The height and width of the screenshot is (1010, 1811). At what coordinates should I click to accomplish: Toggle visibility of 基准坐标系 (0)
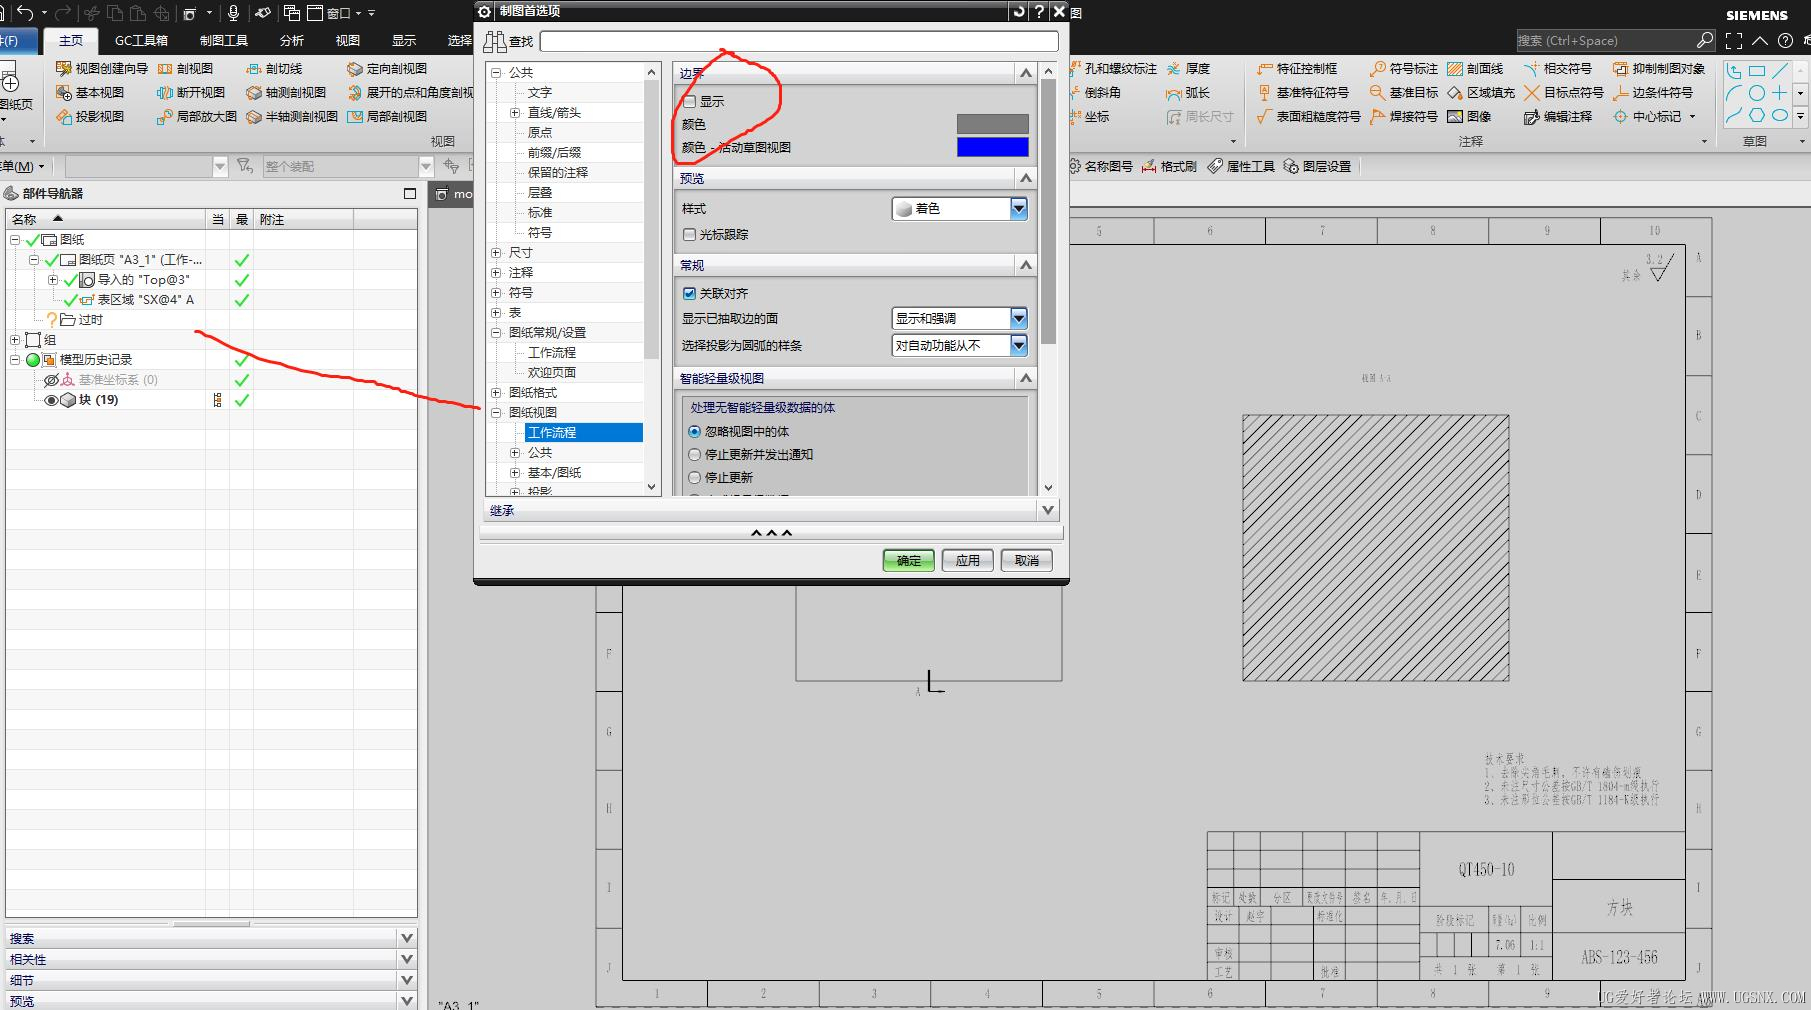click(51, 380)
